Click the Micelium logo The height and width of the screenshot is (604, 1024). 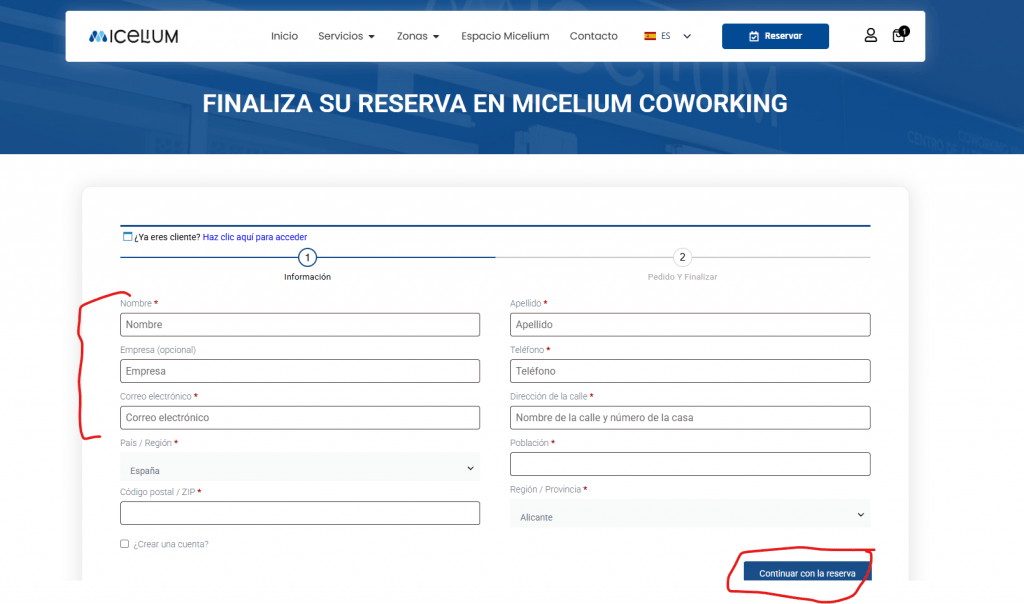(x=133, y=36)
